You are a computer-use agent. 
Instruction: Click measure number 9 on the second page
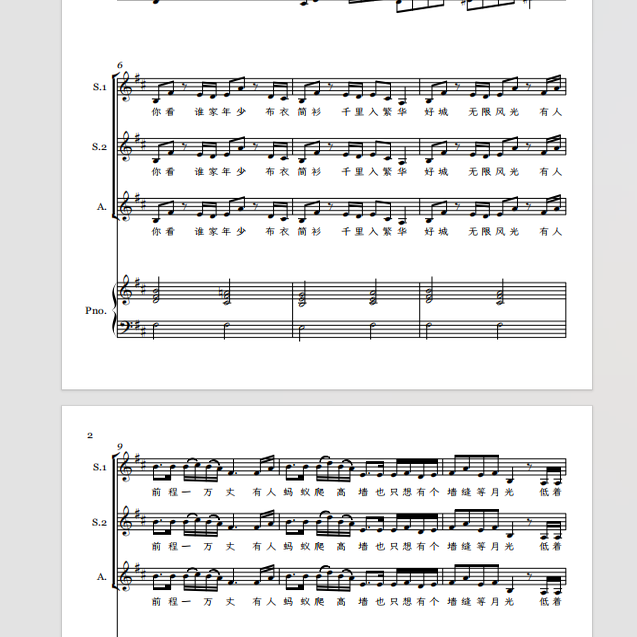(x=120, y=447)
